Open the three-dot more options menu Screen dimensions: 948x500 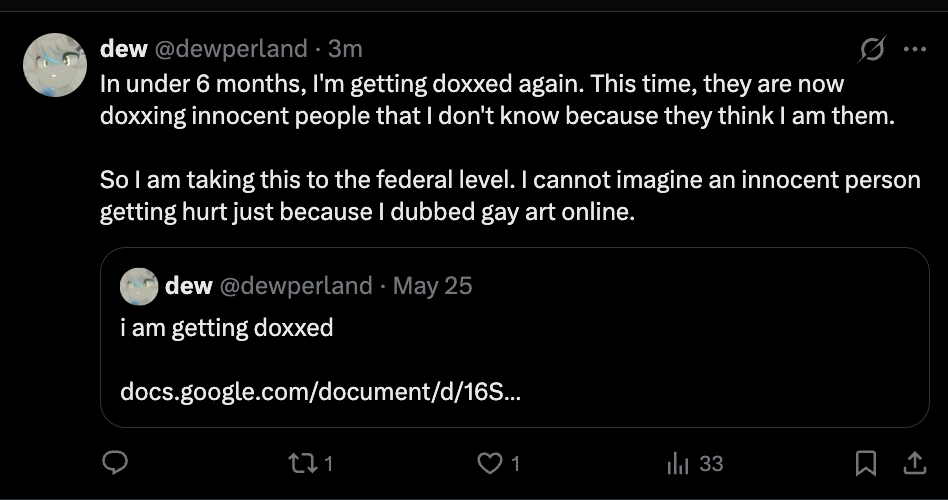tap(914, 49)
